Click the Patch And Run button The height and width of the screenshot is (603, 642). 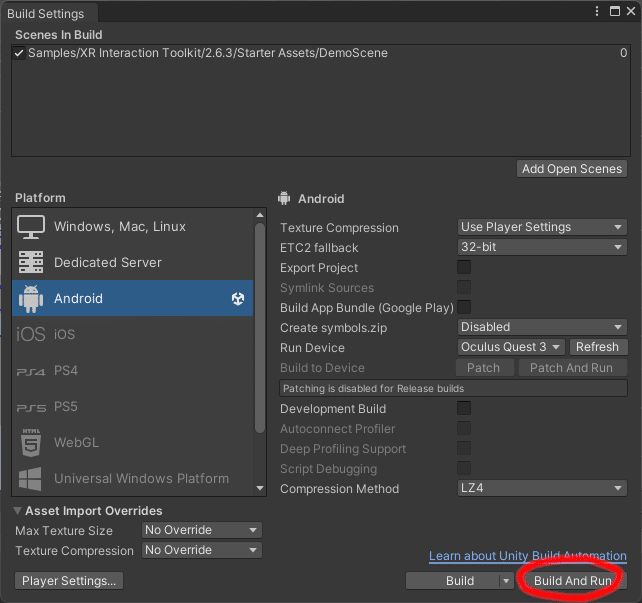click(x=572, y=368)
